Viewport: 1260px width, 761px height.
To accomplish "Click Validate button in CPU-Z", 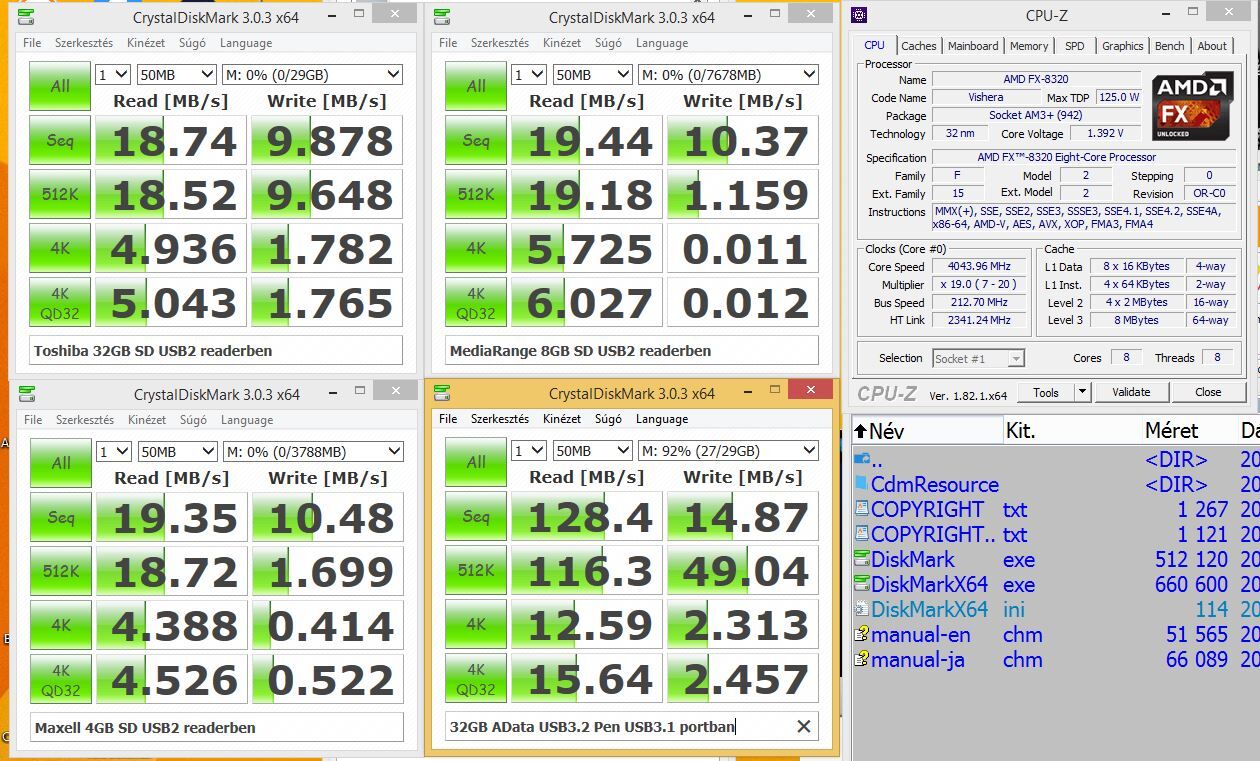I will point(1130,392).
